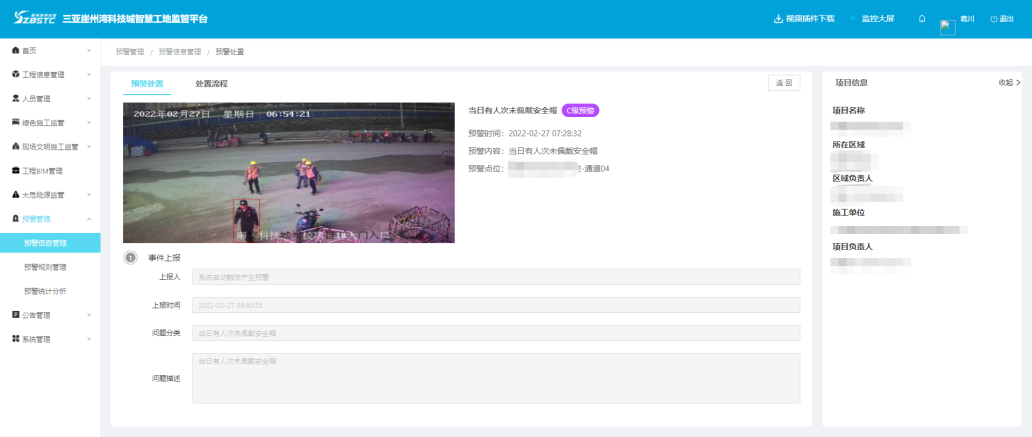Select the 预警规则管理 submenu item
The image size is (1032, 437).
tap(45, 267)
